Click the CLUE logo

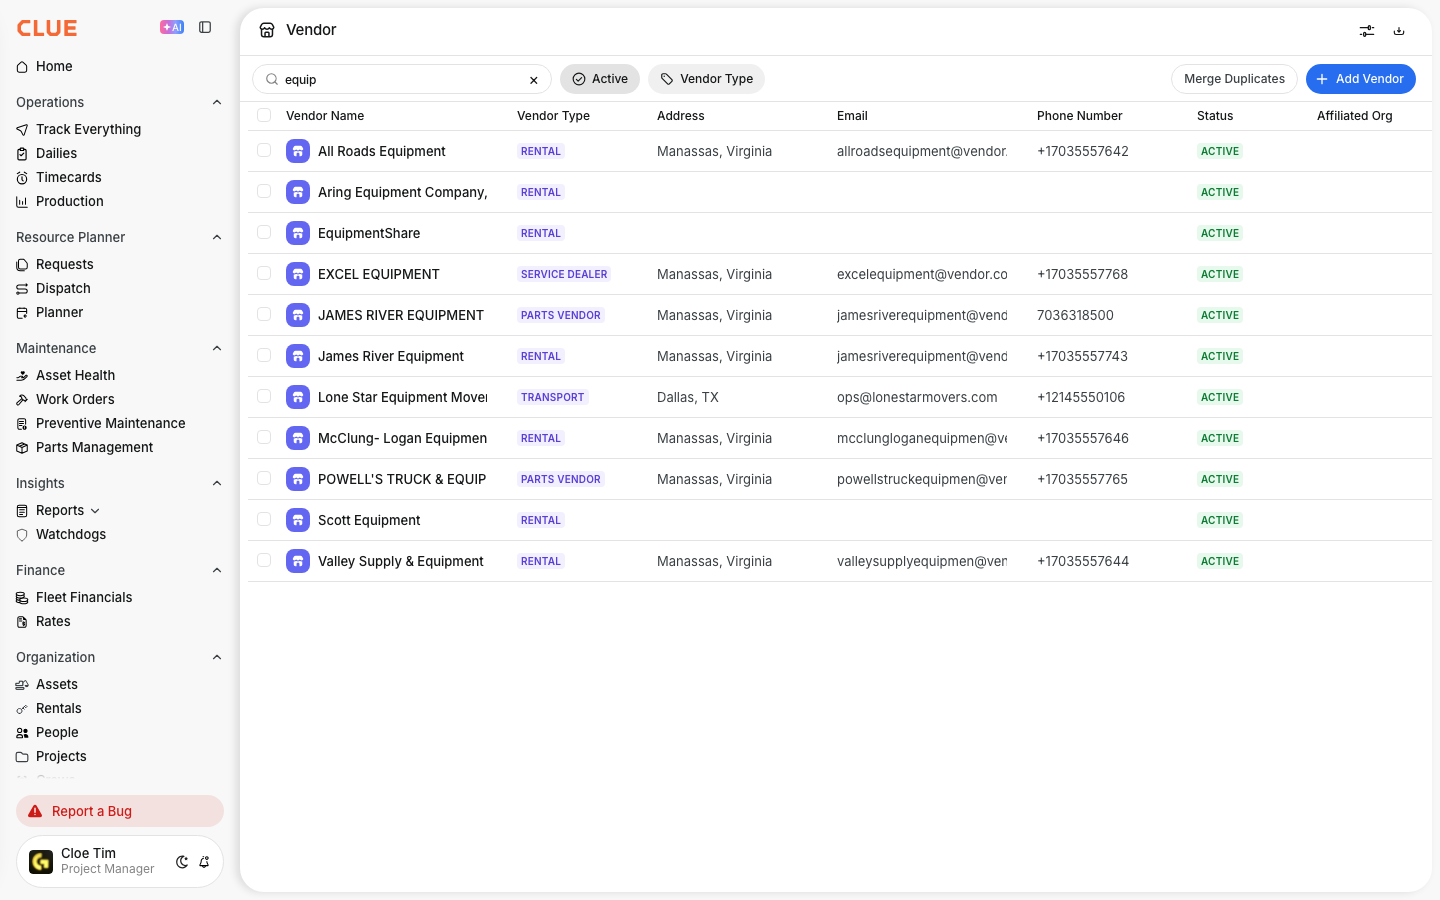point(47,28)
